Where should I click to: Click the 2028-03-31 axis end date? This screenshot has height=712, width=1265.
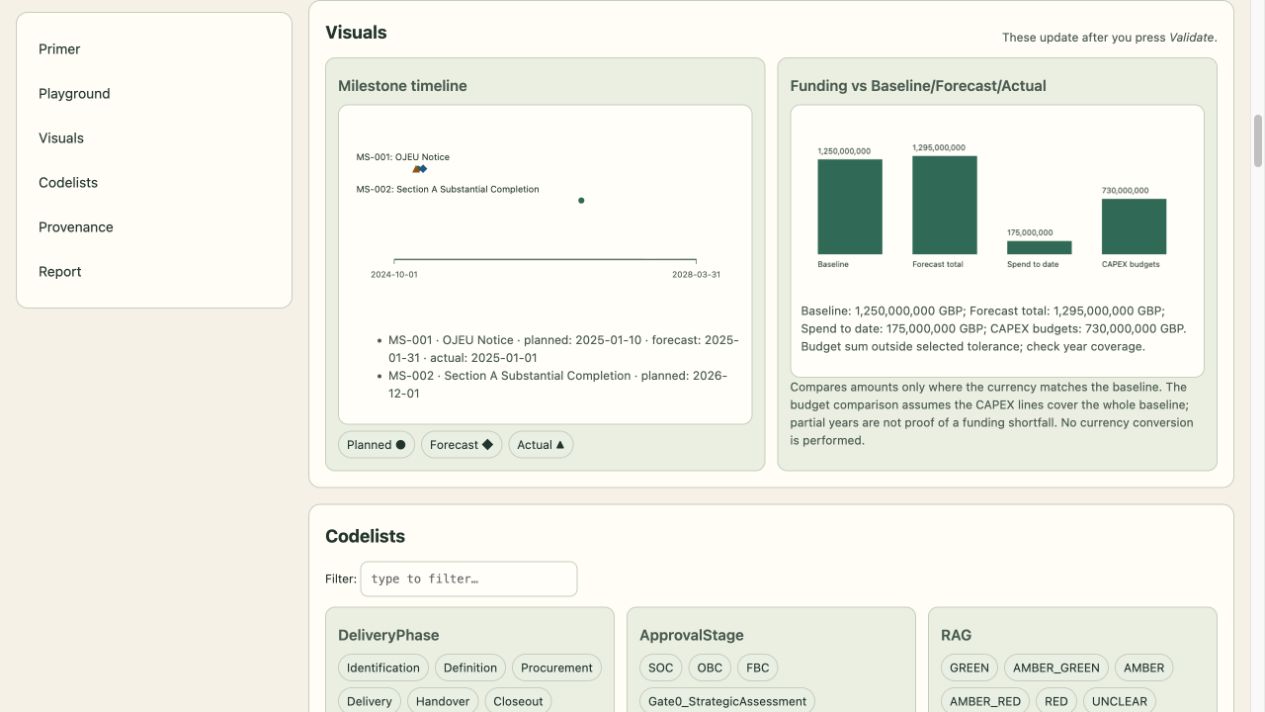pyautogui.click(x=696, y=274)
